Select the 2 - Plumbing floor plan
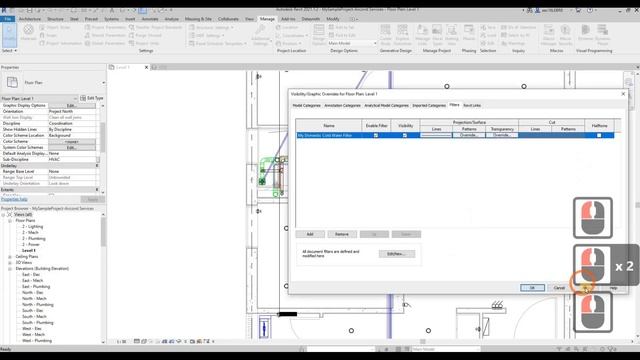The height and width of the screenshot is (360, 640). (33, 238)
